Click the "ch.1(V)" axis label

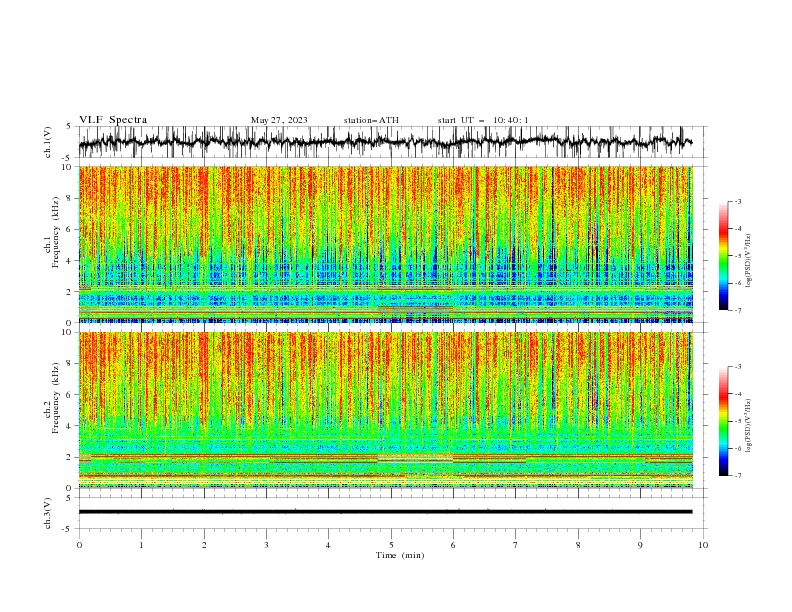click(x=48, y=142)
